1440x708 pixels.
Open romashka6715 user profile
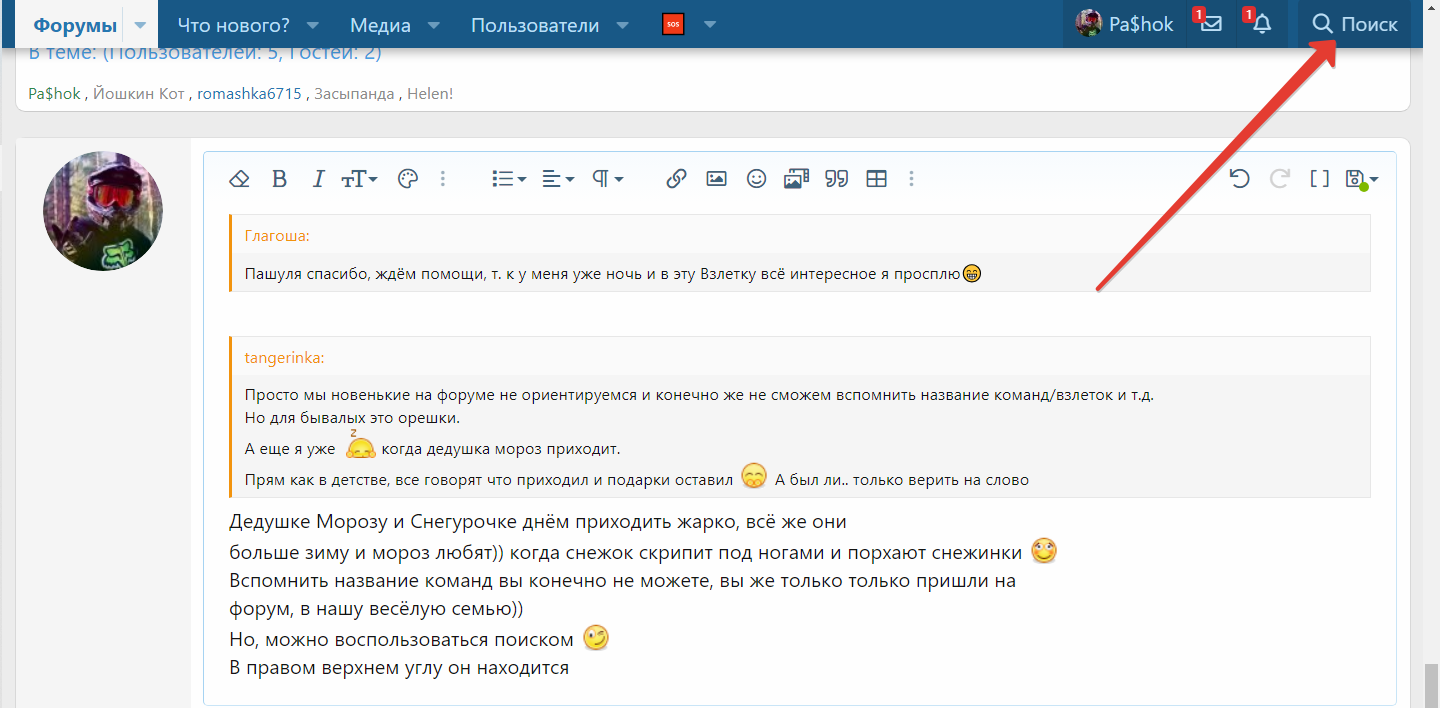[249, 94]
